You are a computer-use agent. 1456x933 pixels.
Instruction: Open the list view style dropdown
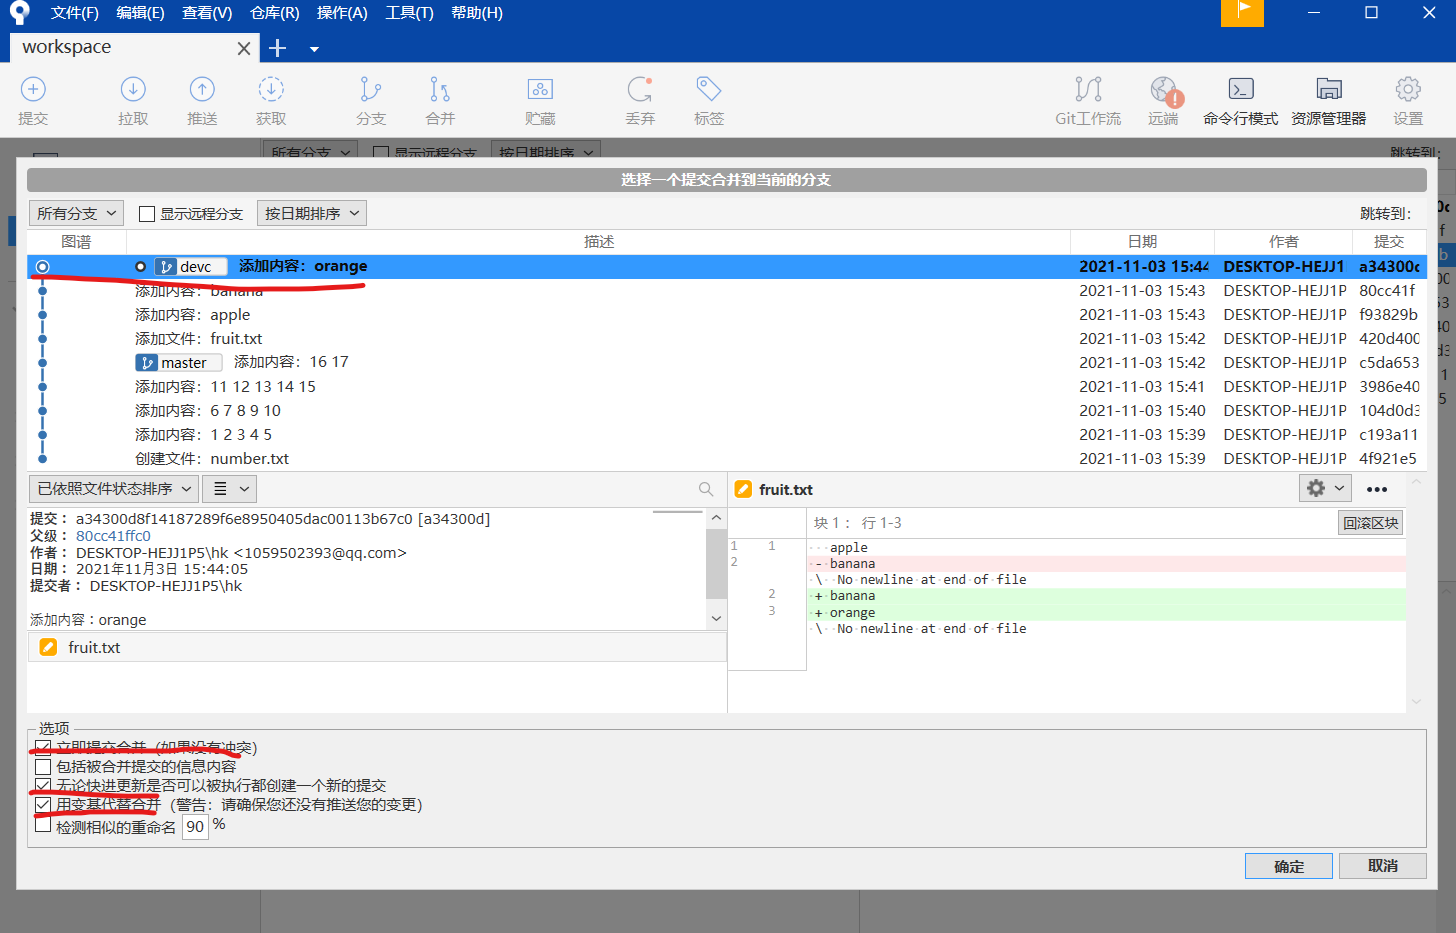(x=230, y=488)
